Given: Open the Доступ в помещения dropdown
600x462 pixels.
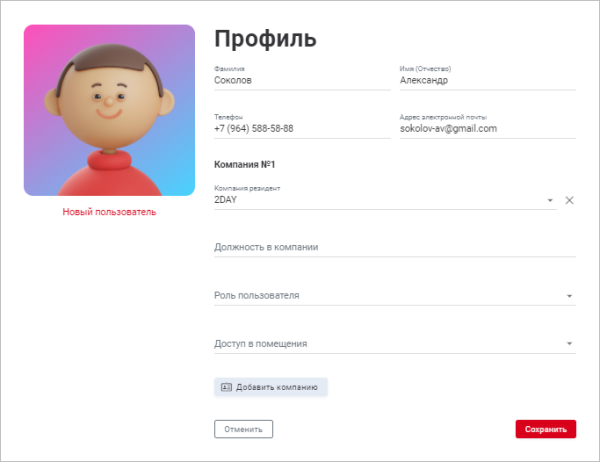Looking at the screenshot, I should tap(395, 344).
